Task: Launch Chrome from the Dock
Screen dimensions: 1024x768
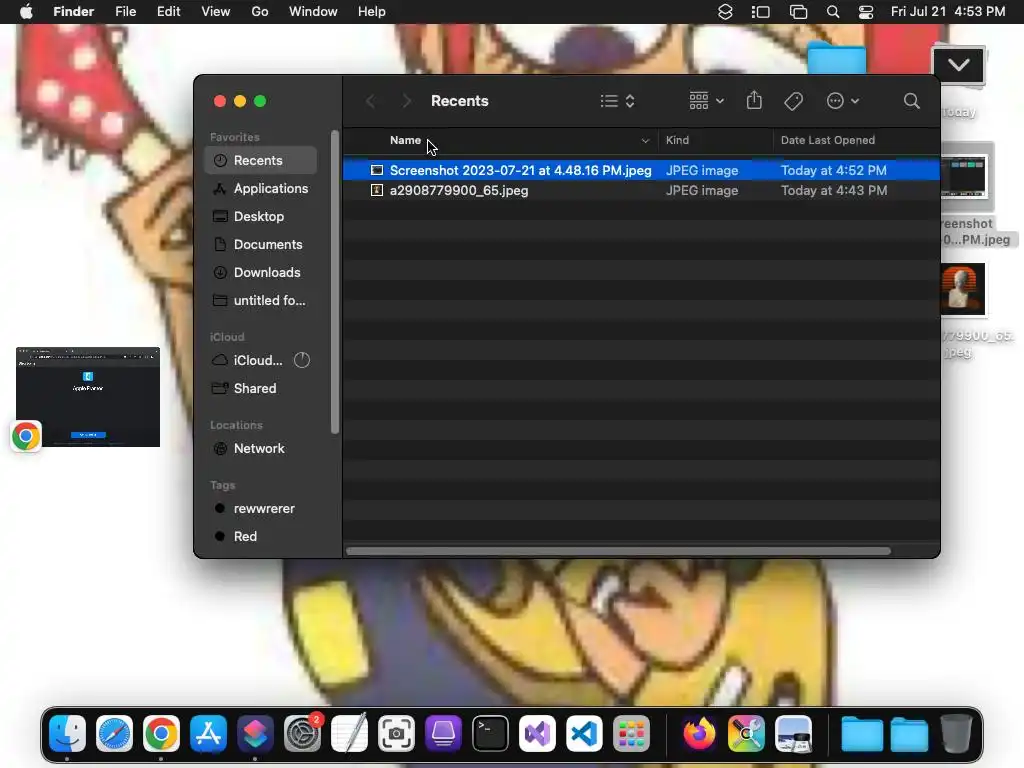Action: pyautogui.click(x=161, y=733)
